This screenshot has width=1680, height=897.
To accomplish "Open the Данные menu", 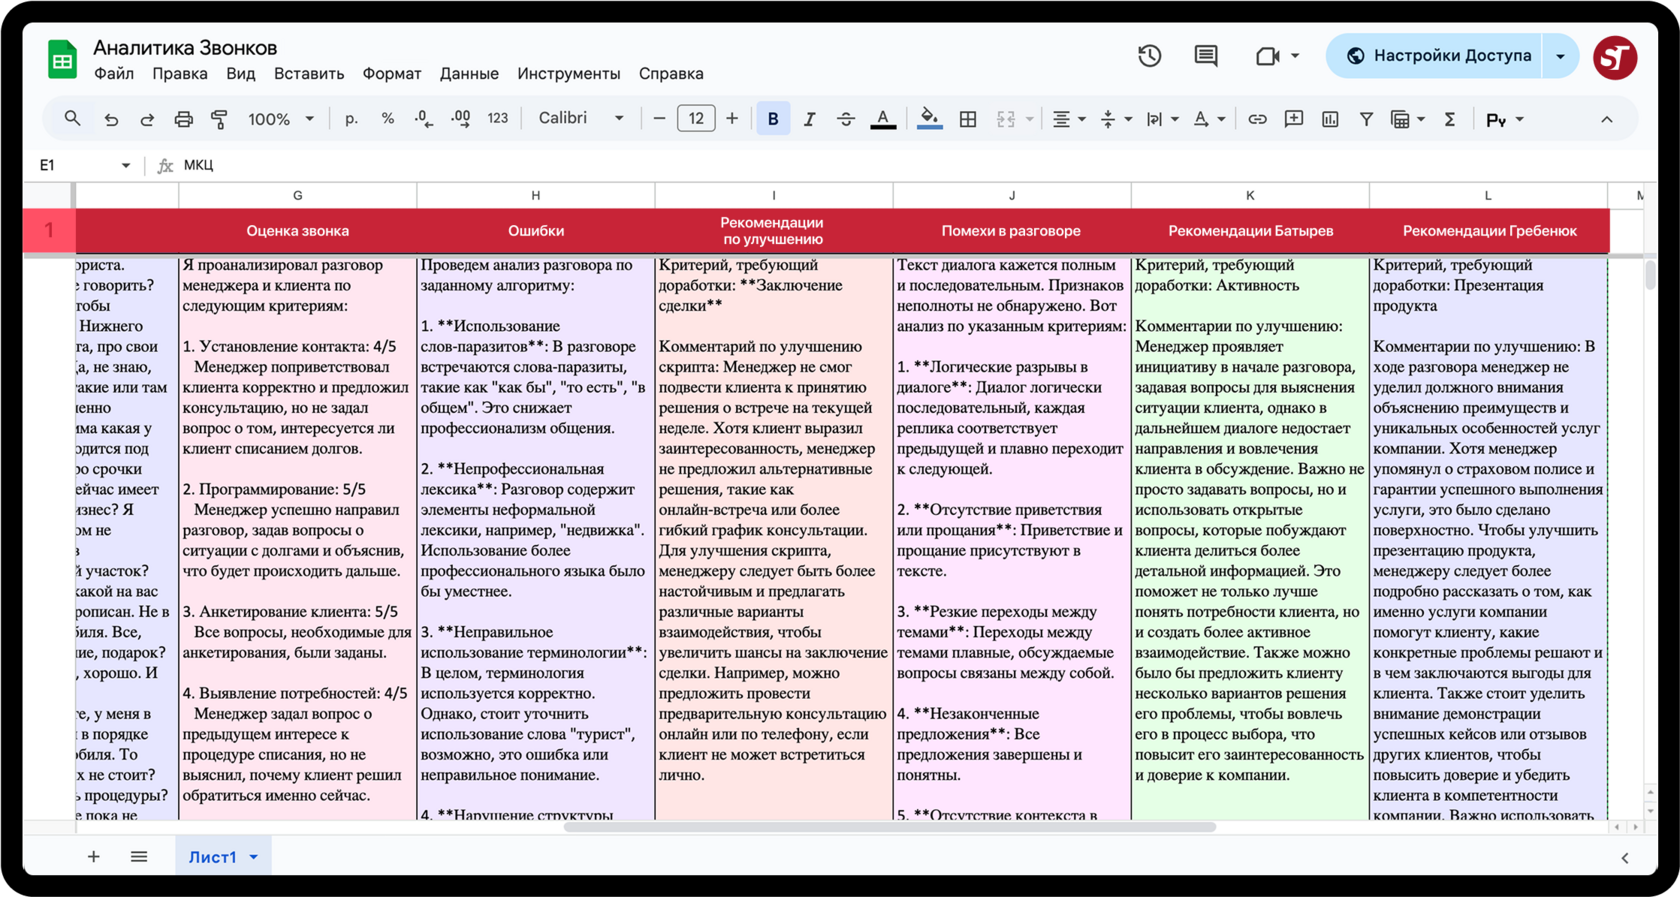I will (469, 74).
